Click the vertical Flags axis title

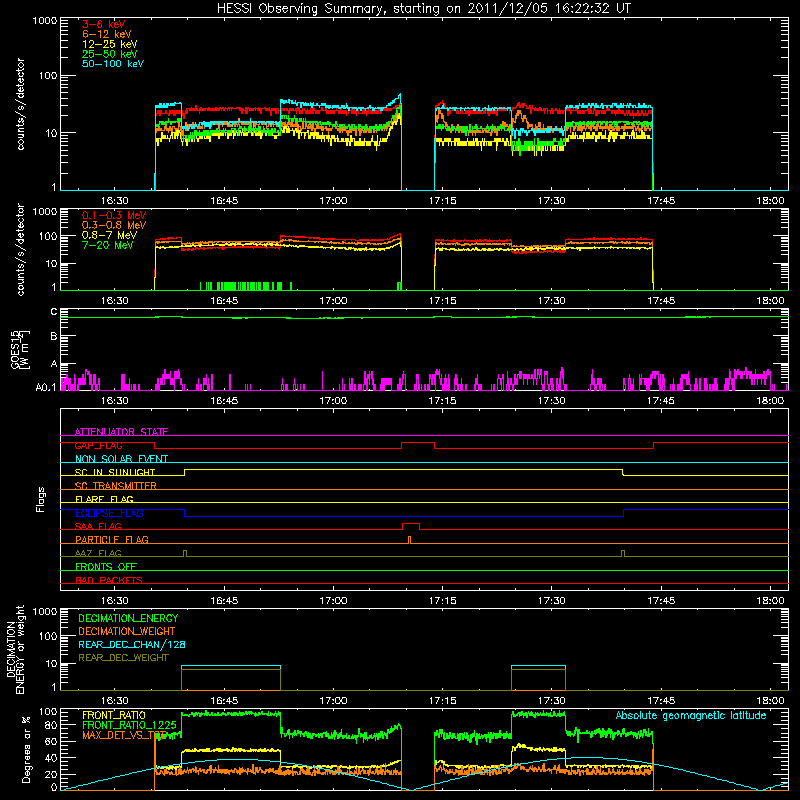[x=41, y=499]
